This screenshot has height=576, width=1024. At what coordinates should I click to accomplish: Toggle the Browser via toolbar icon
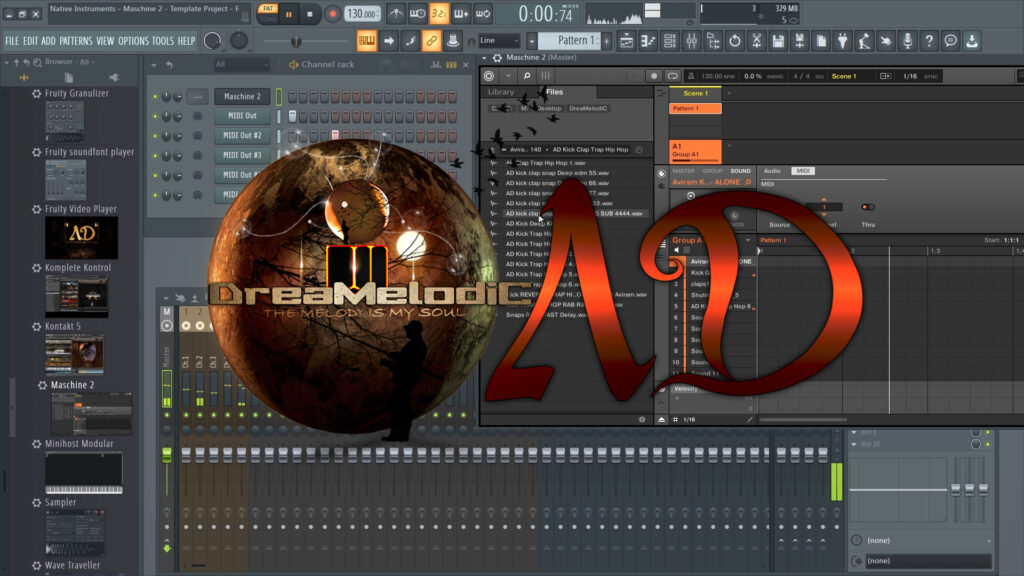(x=713, y=41)
